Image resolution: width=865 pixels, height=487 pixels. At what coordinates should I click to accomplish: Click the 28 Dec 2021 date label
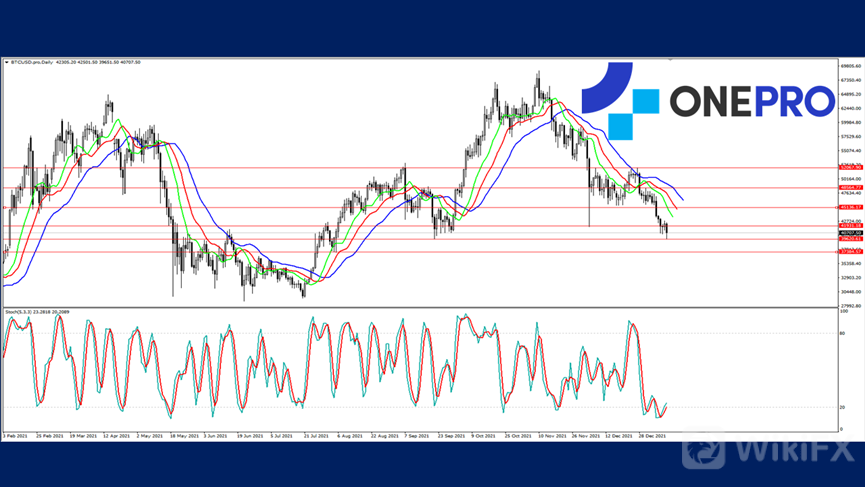[653, 436]
